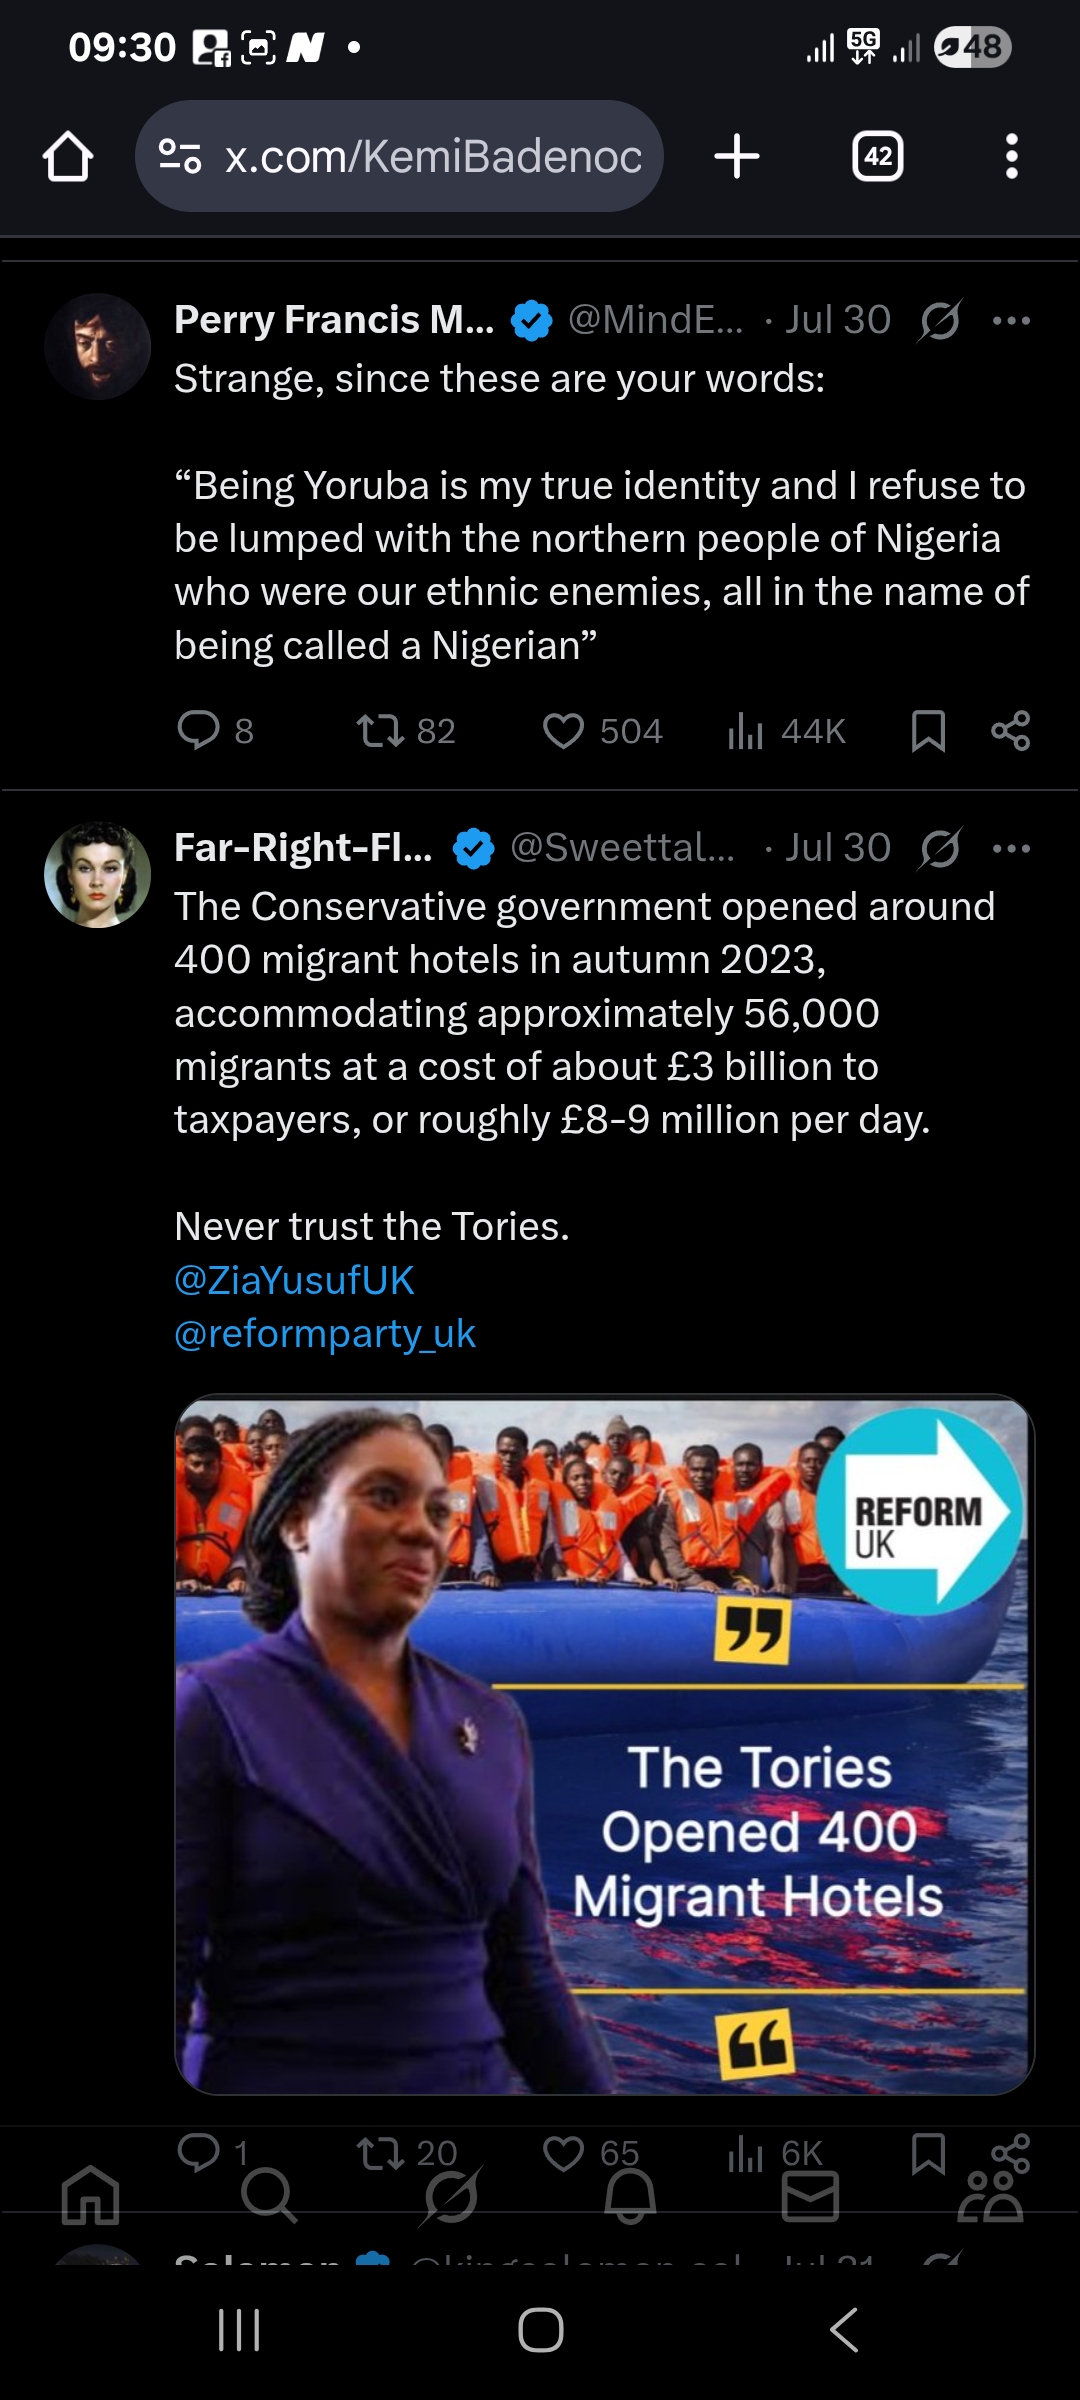Open the @reformparty_uk mention link
The height and width of the screenshot is (2400, 1080).
click(325, 1334)
